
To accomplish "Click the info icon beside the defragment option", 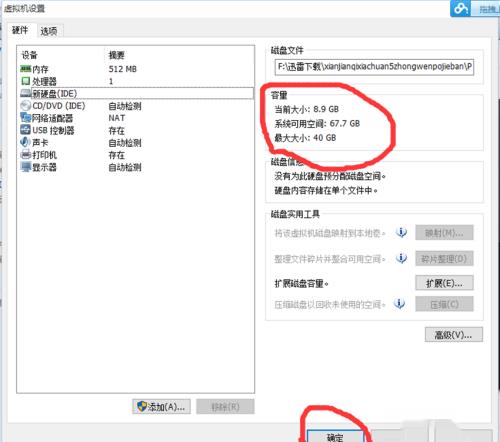I will (401, 258).
